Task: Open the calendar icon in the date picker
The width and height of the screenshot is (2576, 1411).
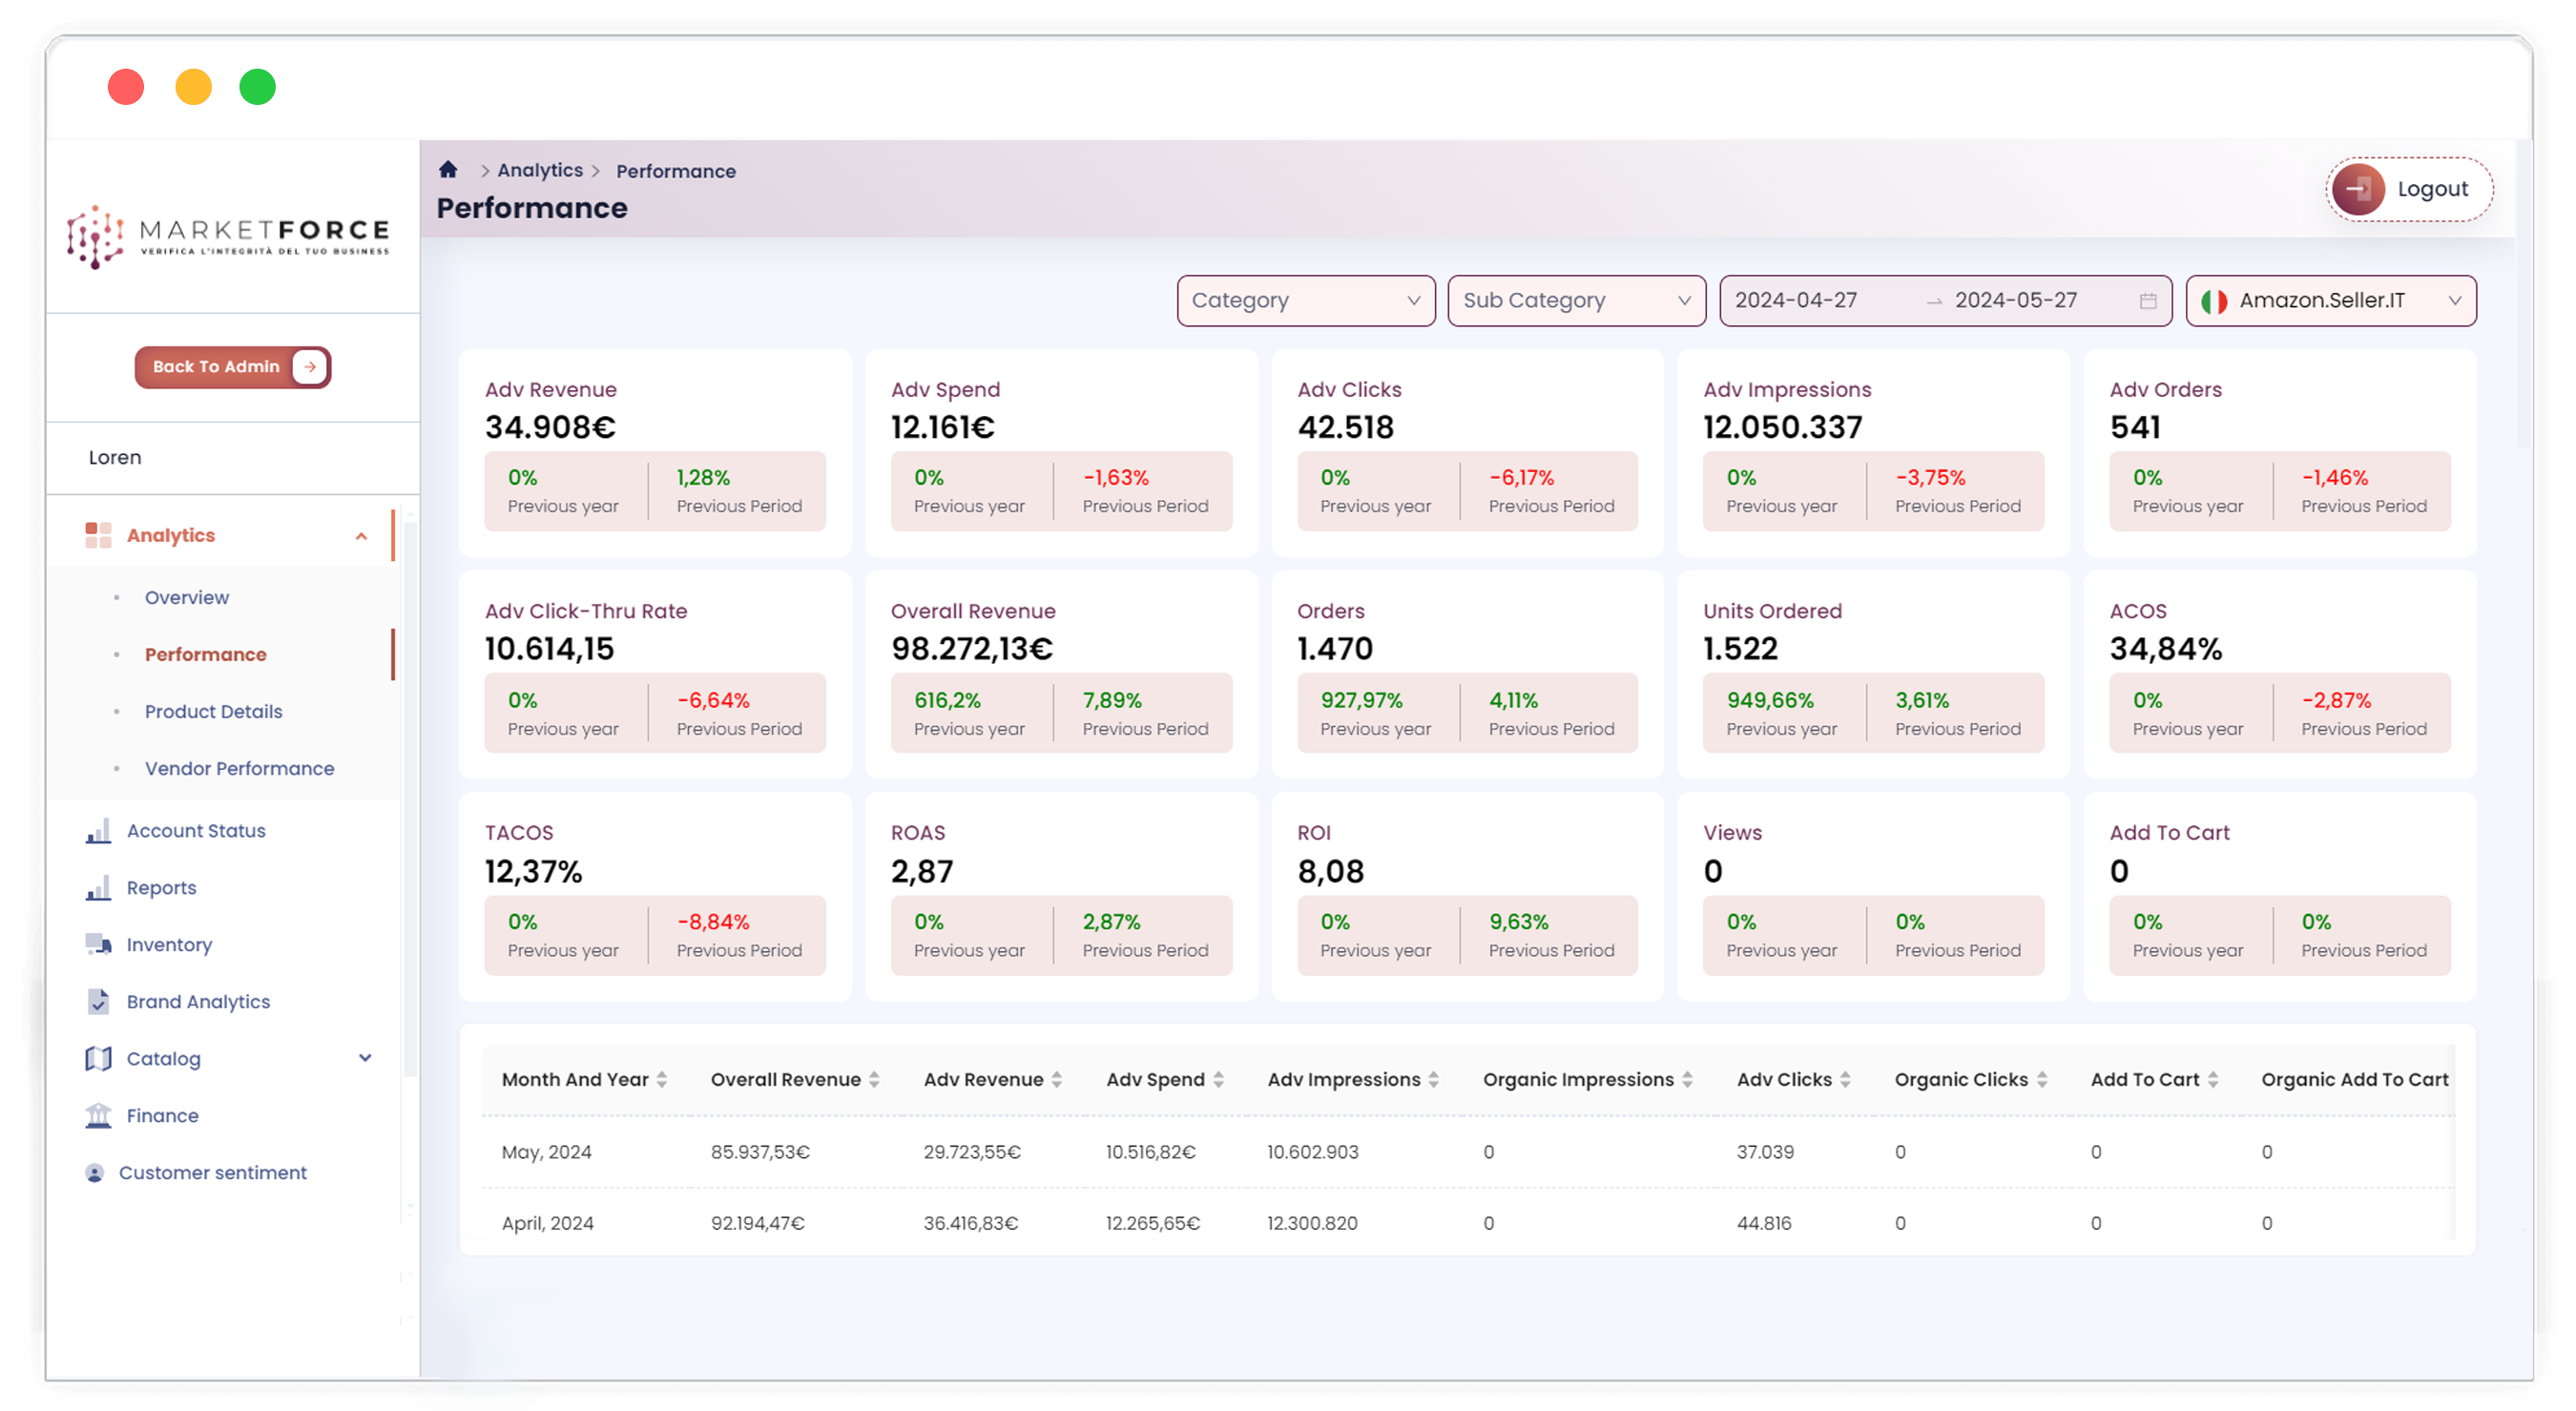Action: pyautogui.click(x=2146, y=300)
